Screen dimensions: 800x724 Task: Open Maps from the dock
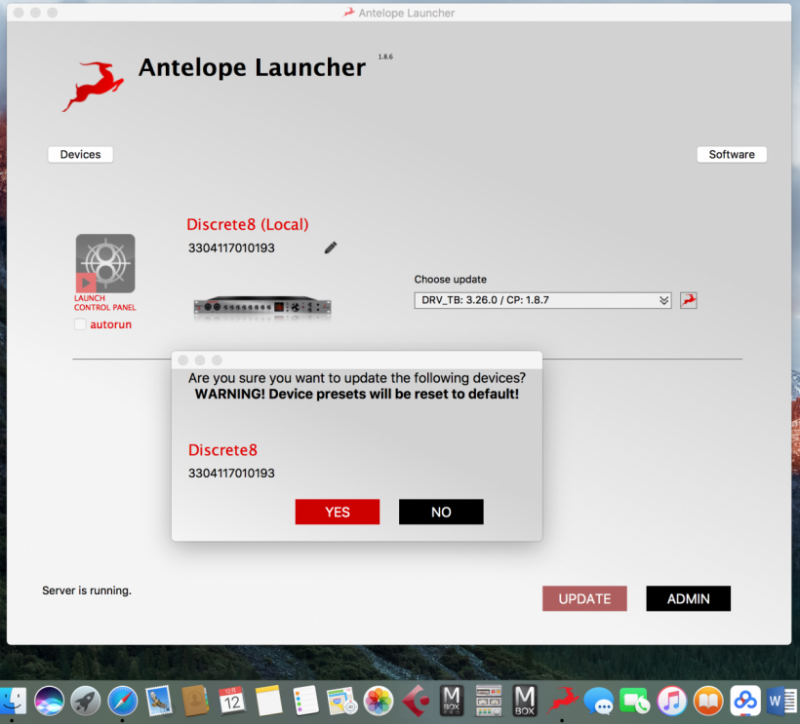click(341, 701)
